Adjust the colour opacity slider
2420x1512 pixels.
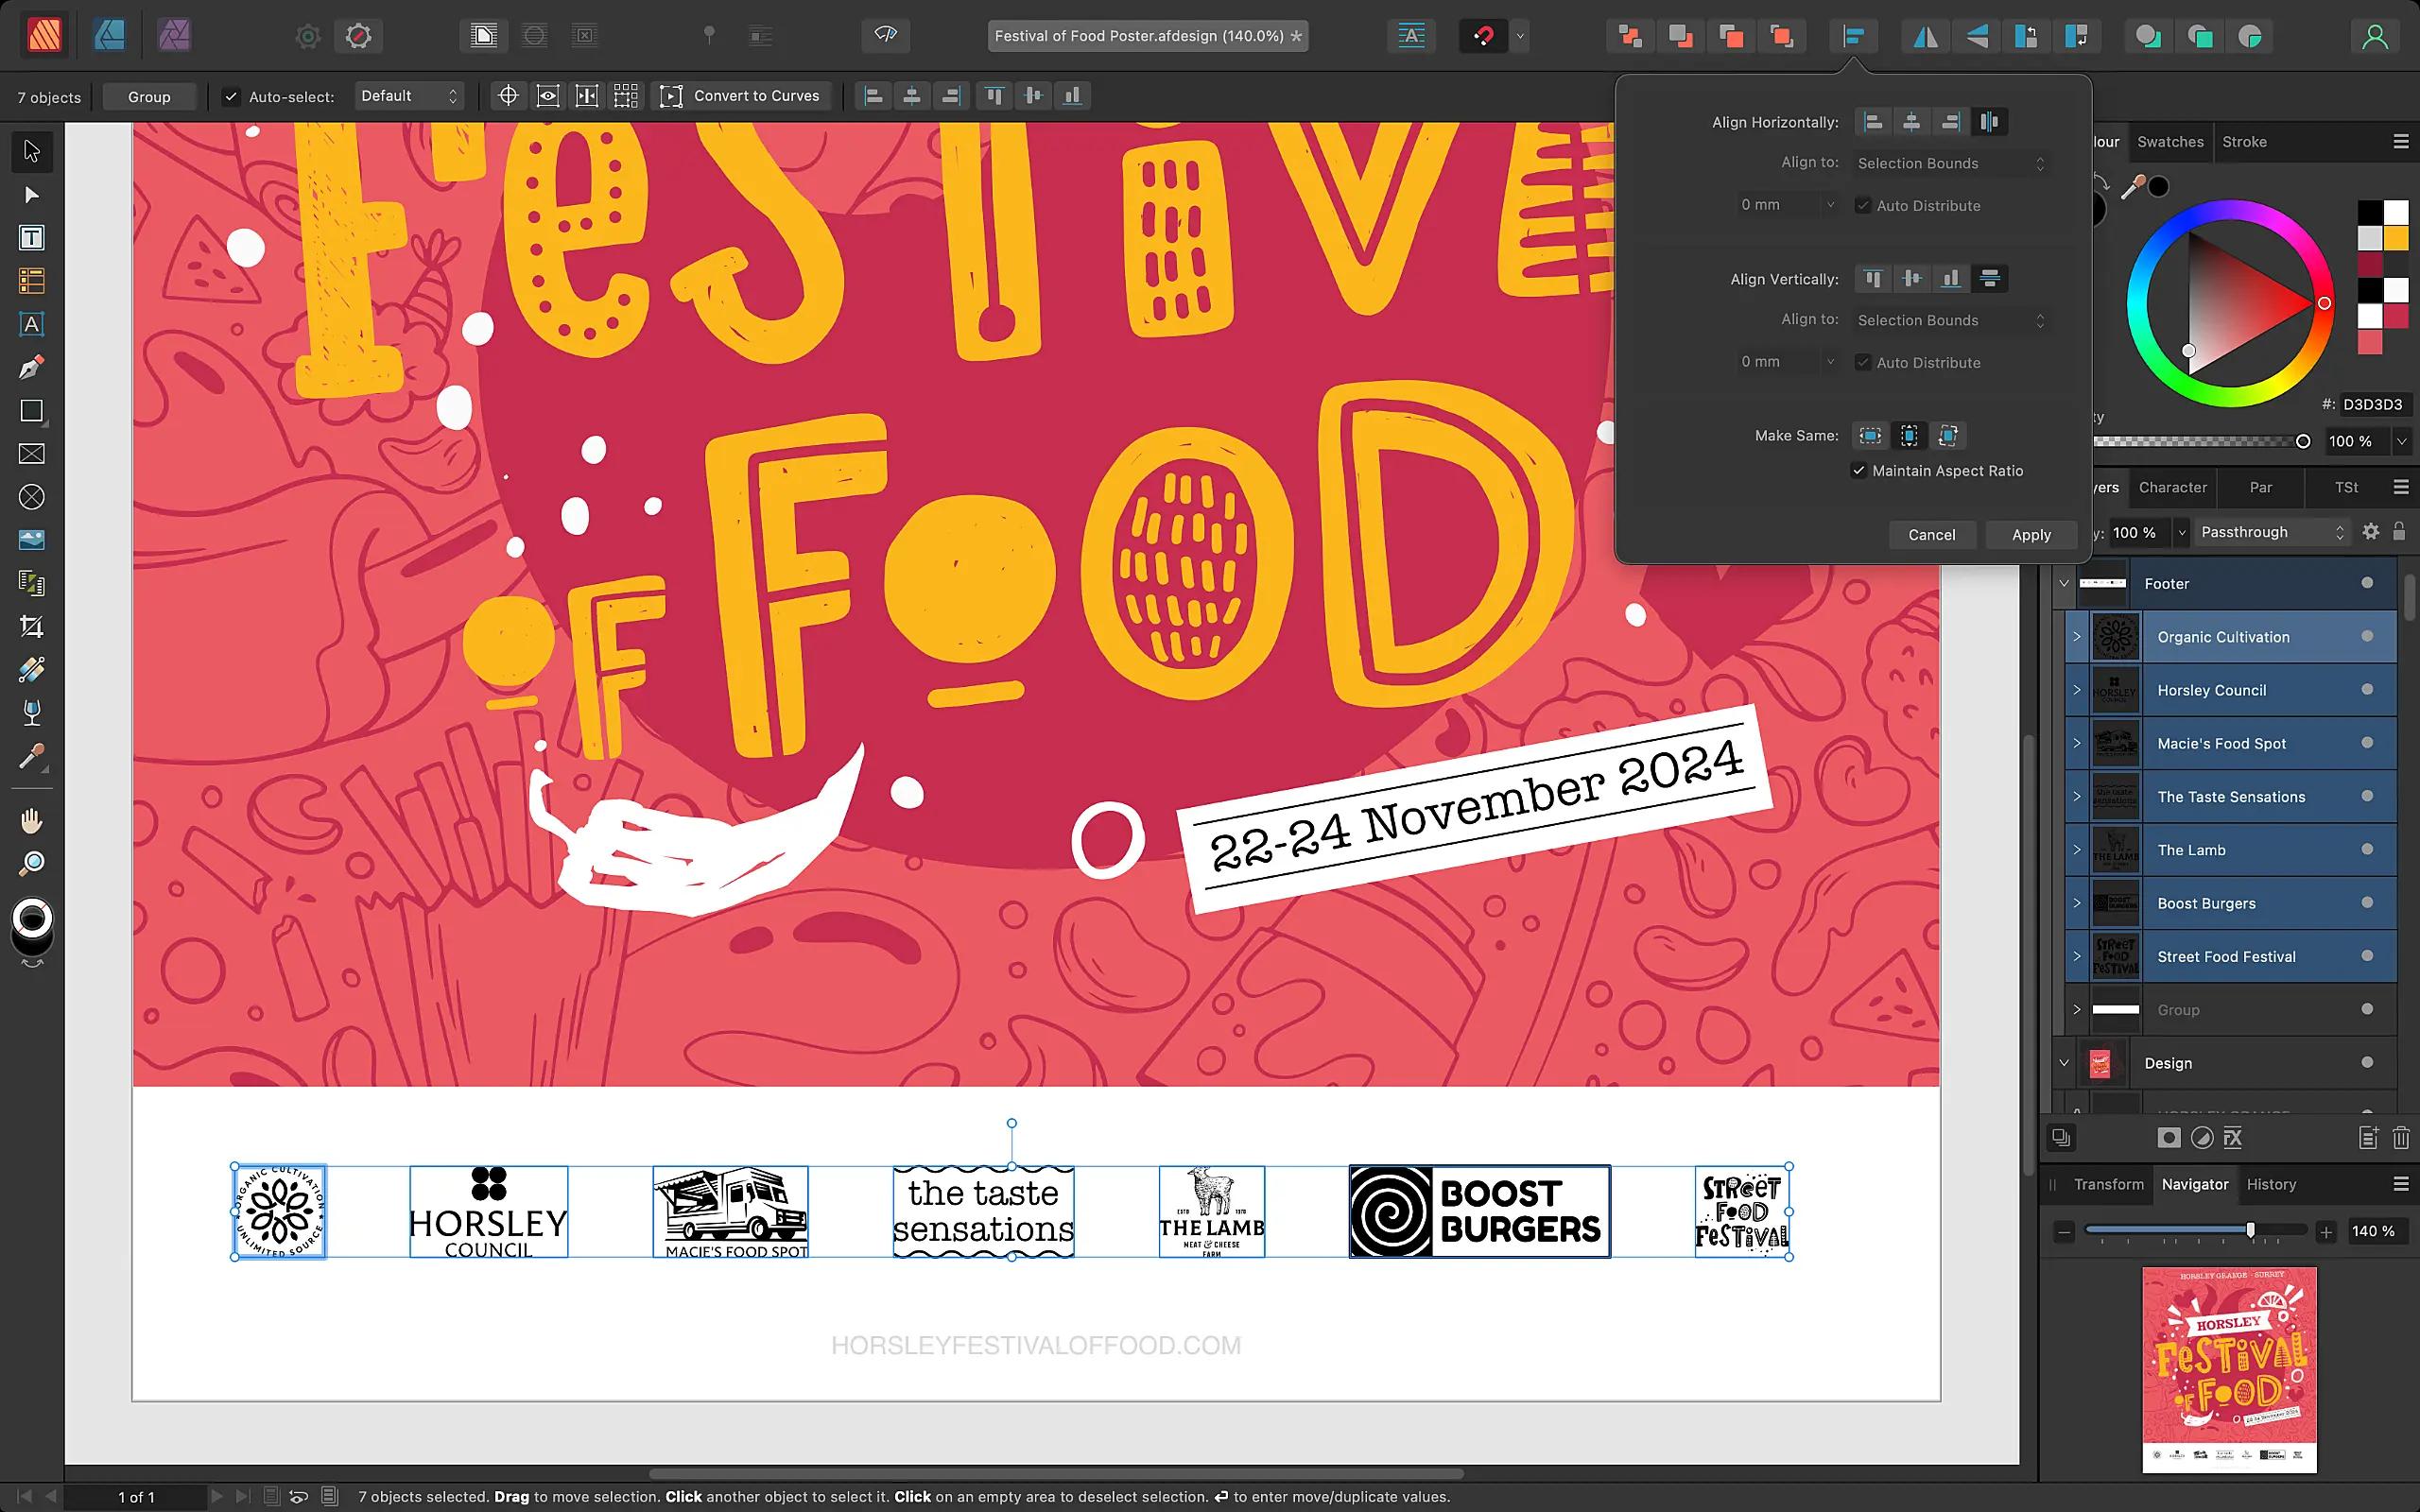2302,441
